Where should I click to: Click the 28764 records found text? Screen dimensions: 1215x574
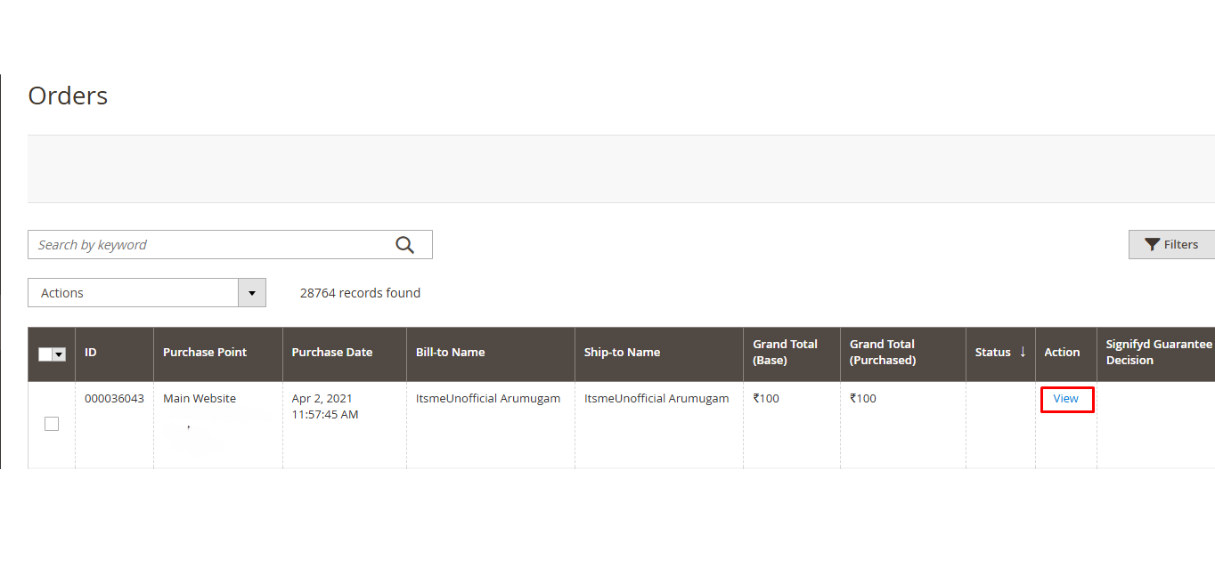pos(360,293)
